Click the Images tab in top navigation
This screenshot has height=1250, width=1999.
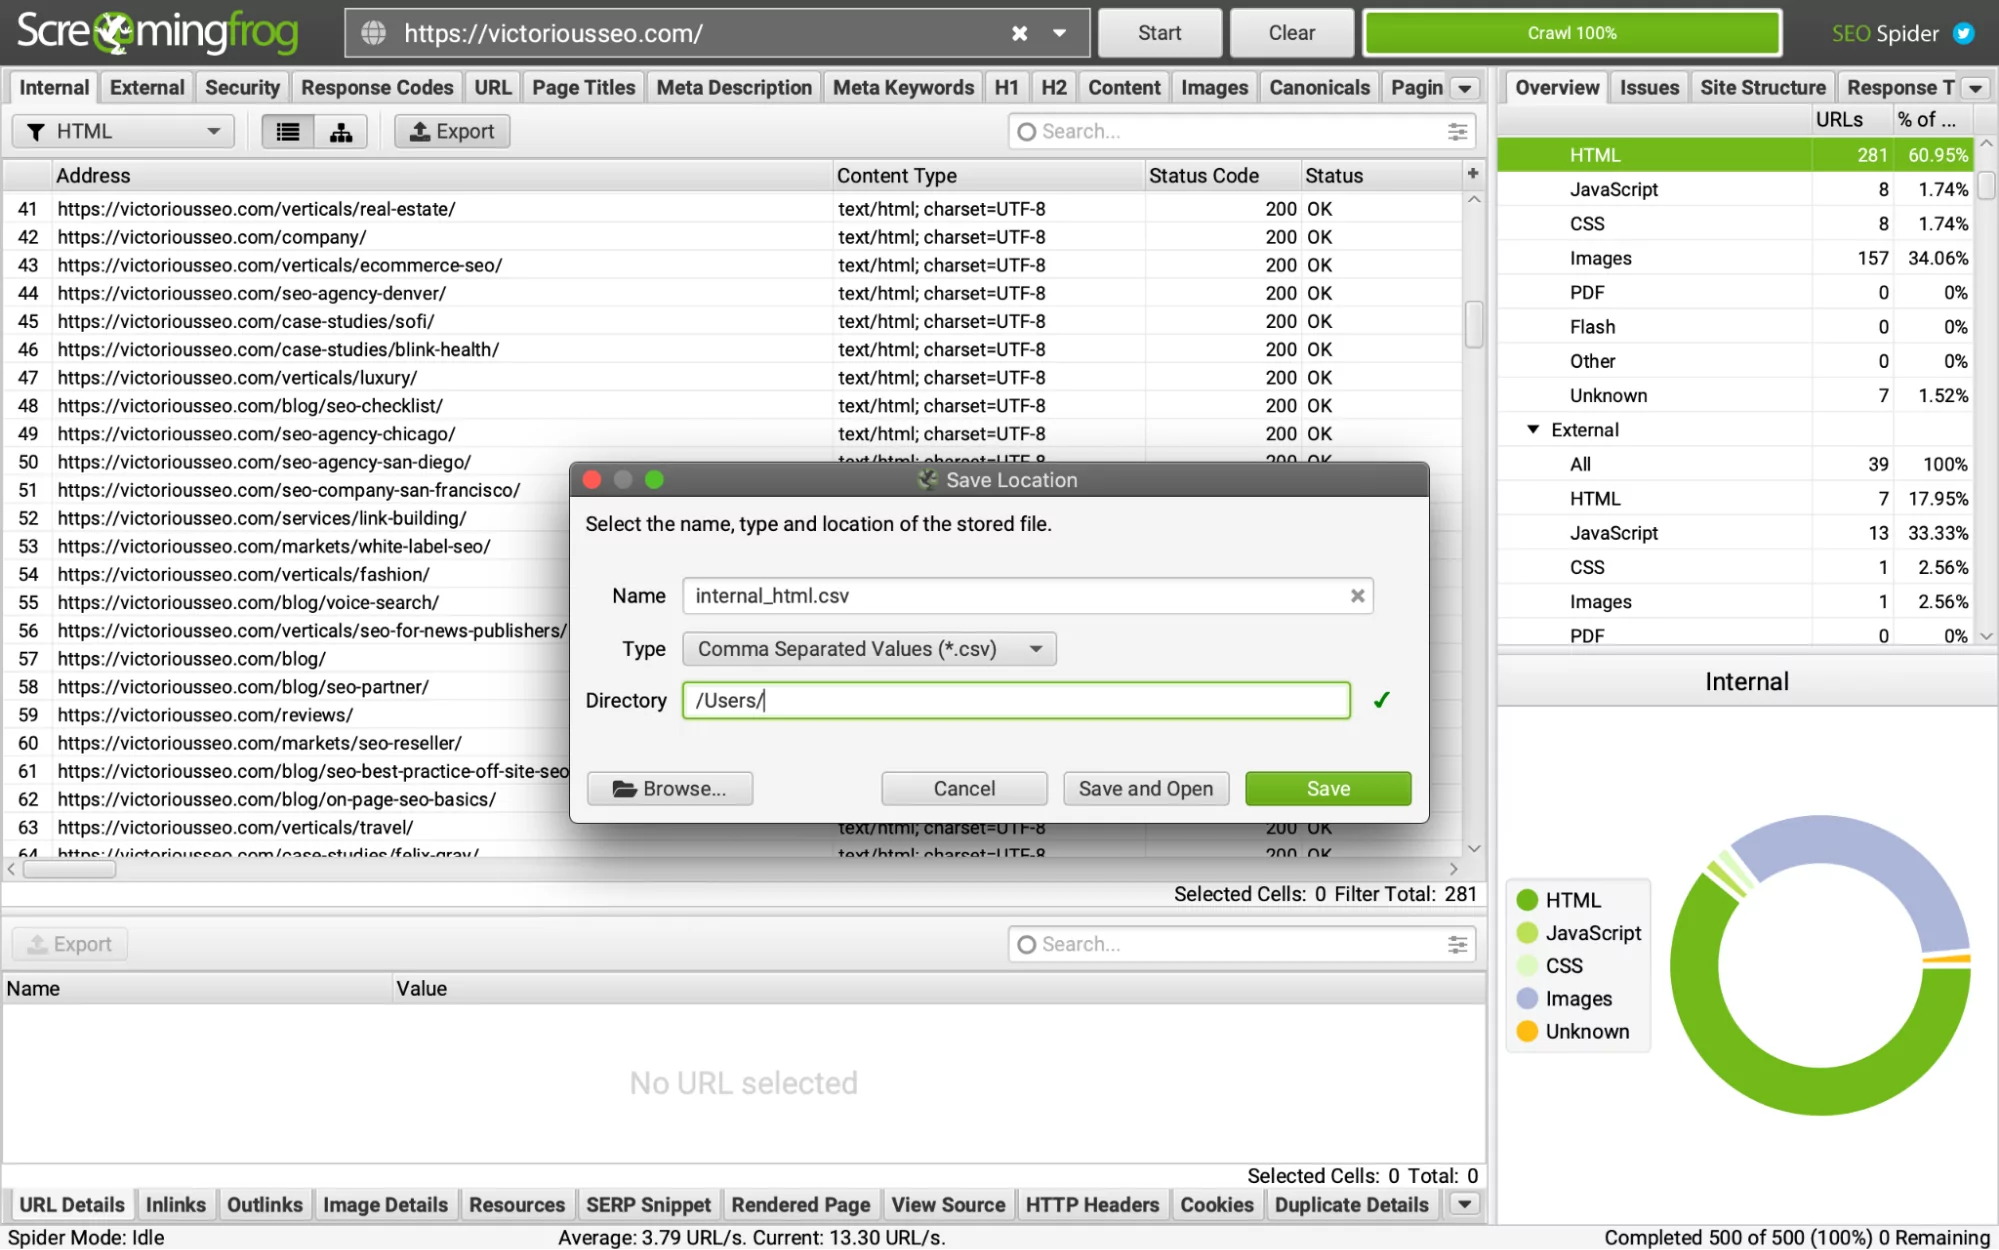tap(1214, 88)
